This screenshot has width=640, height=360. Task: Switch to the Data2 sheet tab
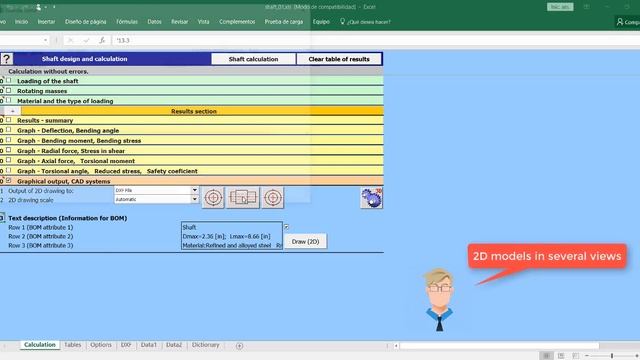[174, 345]
